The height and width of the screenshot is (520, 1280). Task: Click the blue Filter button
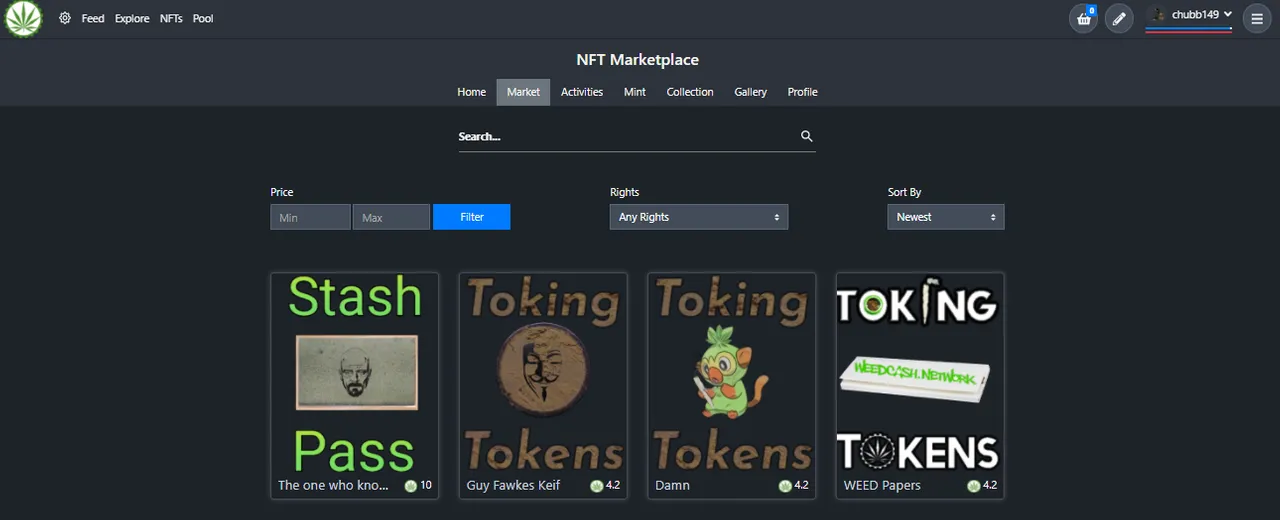pyautogui.click(x=472, y=217)
